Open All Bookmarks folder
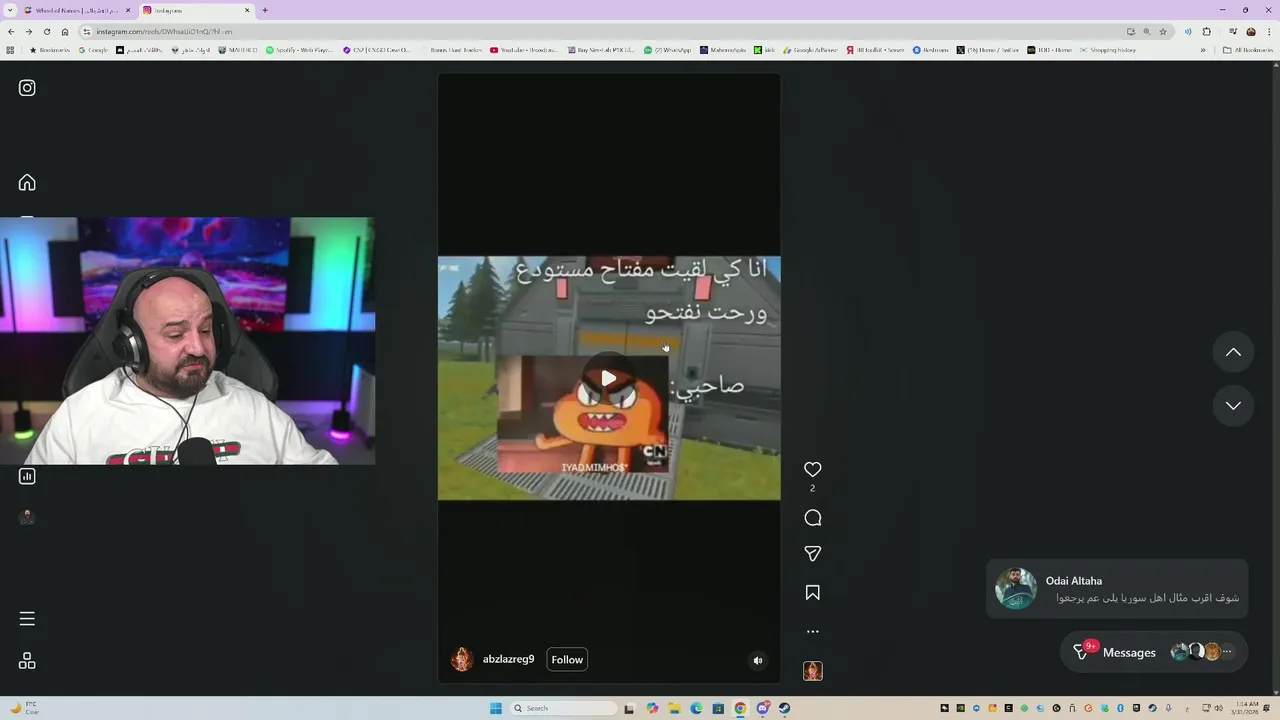The image size is (1280, 720). click(1249, 50)
